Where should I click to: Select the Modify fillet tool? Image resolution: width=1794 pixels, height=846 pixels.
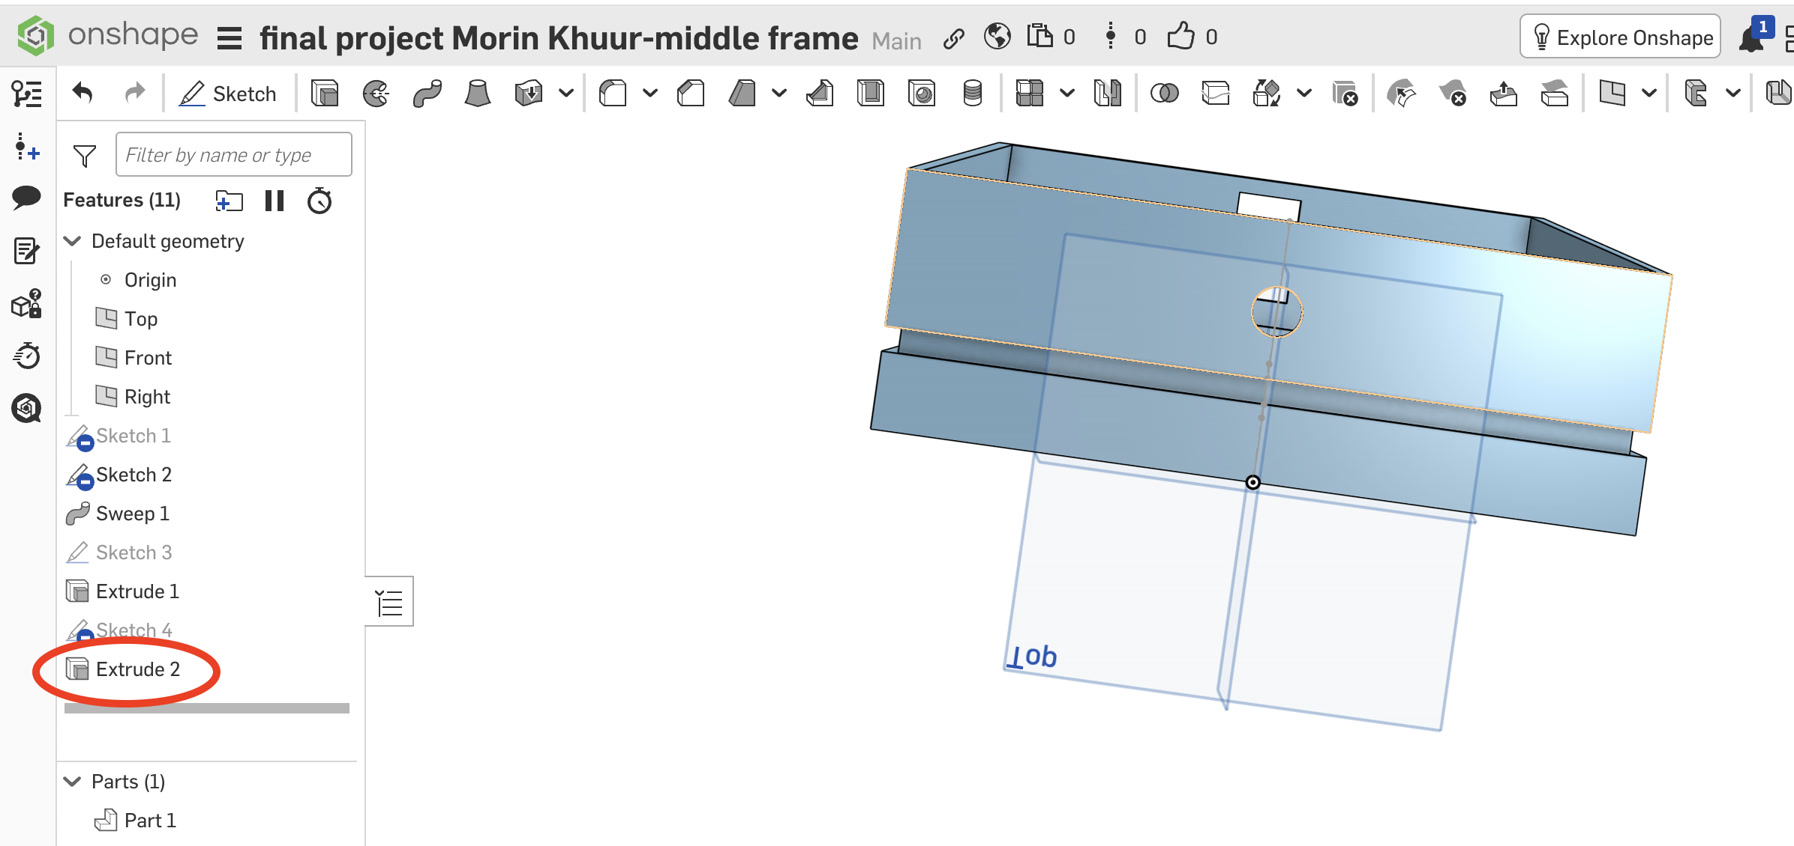(1401, 94)
